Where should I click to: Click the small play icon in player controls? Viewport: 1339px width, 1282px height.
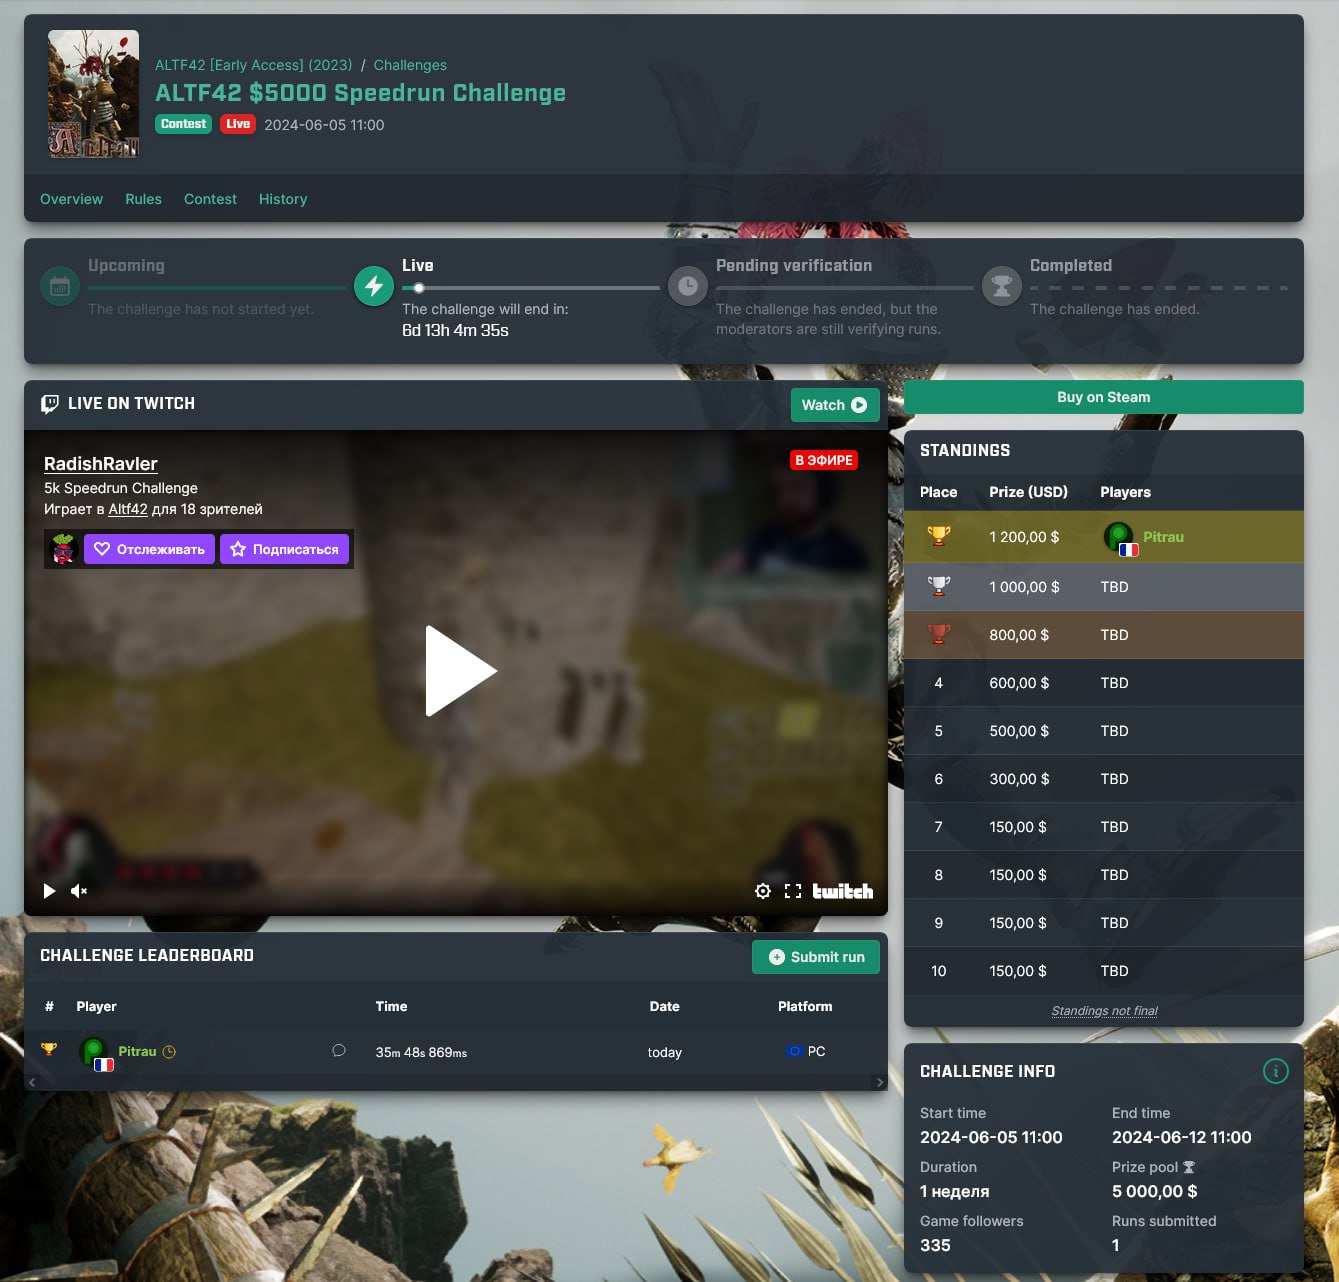[x=49, y=891]
